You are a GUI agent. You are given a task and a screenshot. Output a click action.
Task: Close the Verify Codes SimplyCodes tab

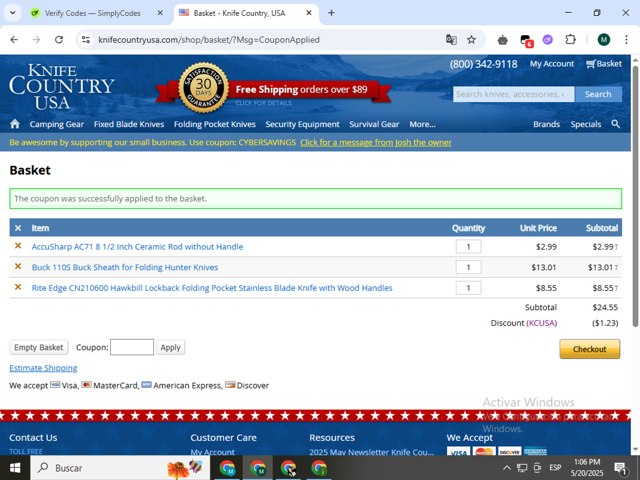coord(160,13)
